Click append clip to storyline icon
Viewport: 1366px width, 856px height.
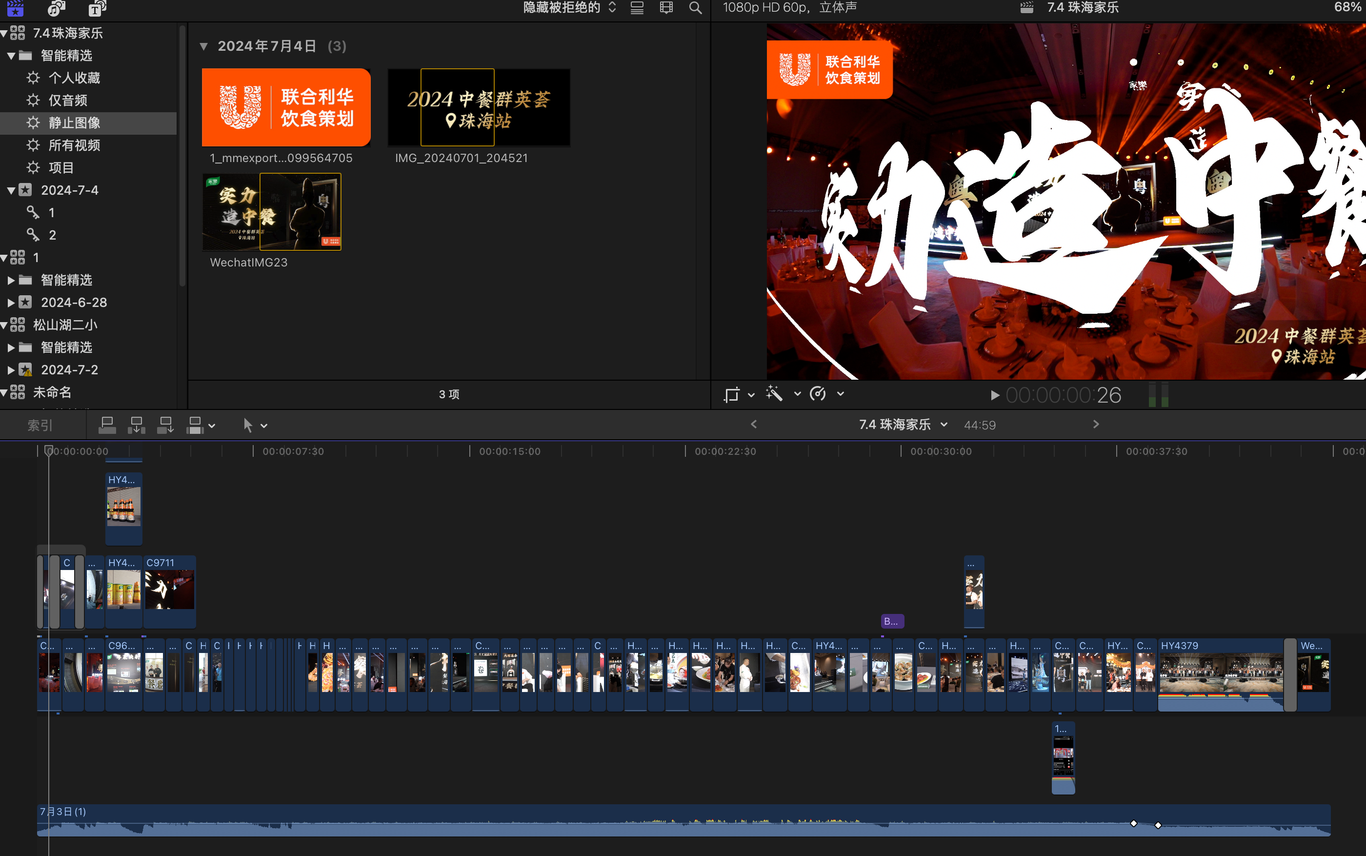166,425
